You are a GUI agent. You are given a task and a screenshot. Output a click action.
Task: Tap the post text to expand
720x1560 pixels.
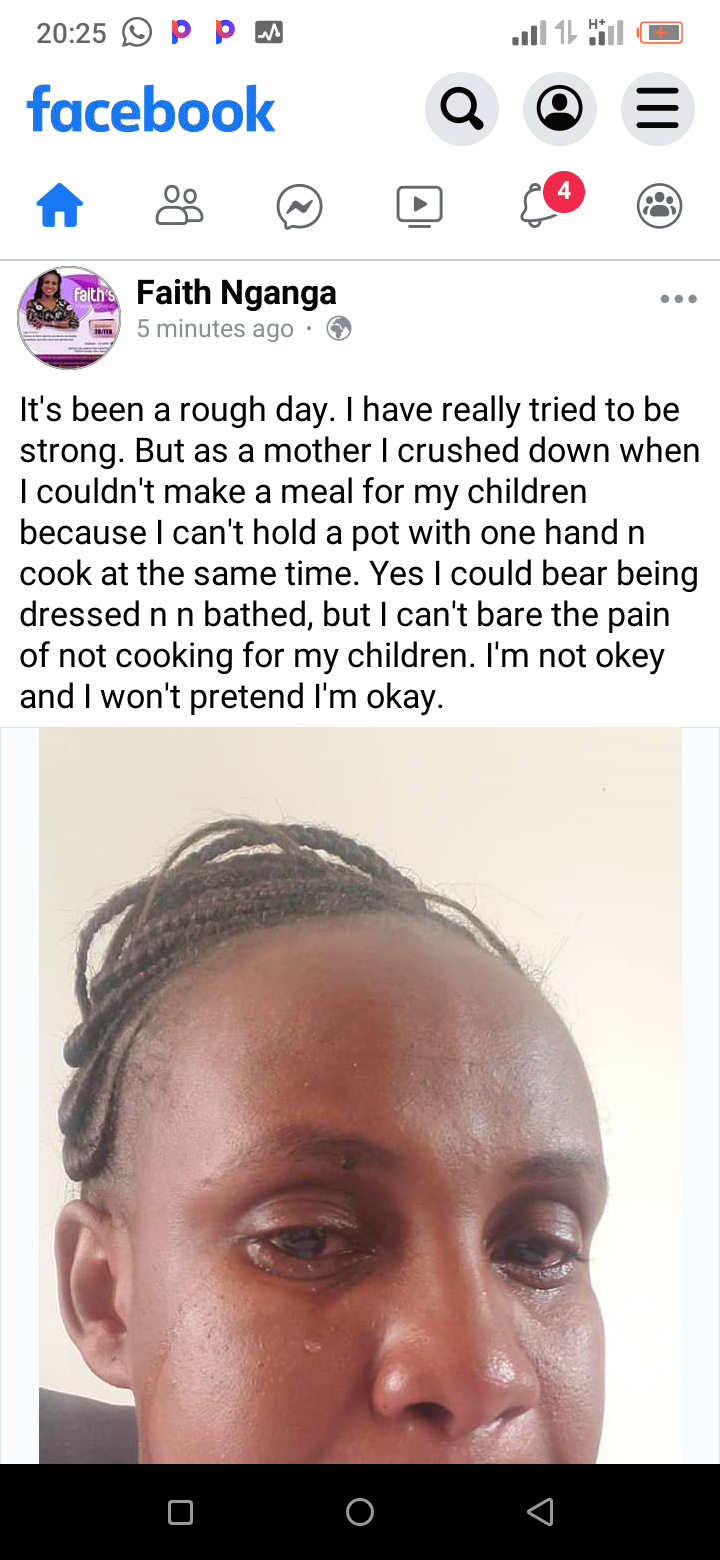pyautogui.click(x=360, y=553)
